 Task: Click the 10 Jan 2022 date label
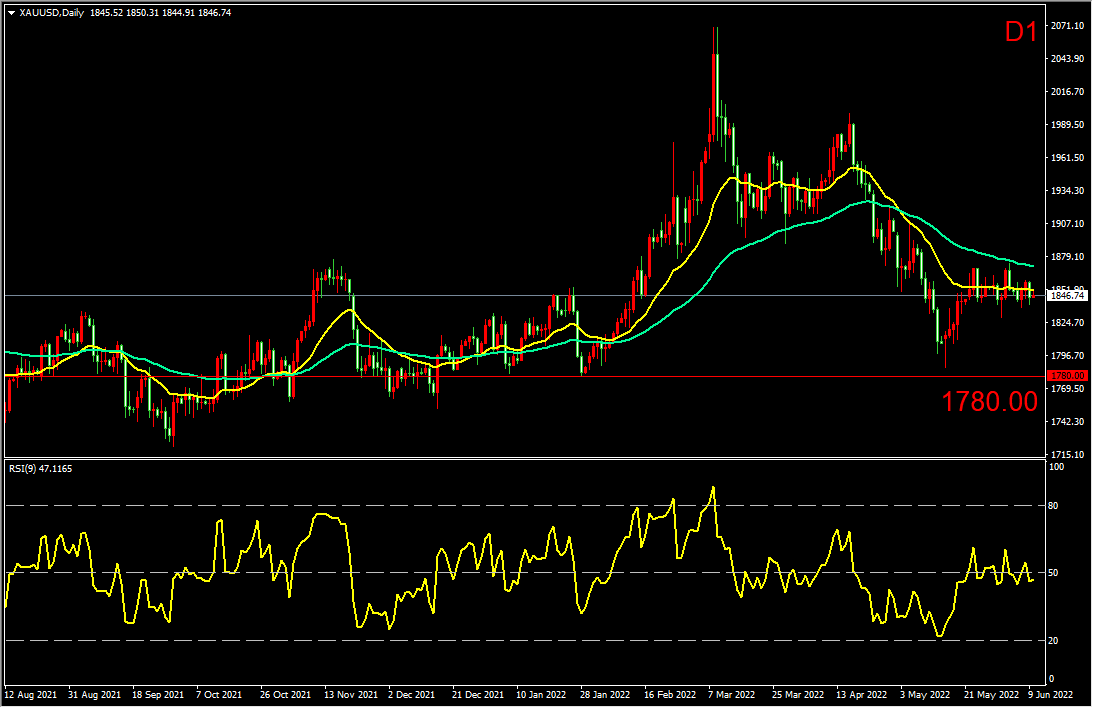541,695
